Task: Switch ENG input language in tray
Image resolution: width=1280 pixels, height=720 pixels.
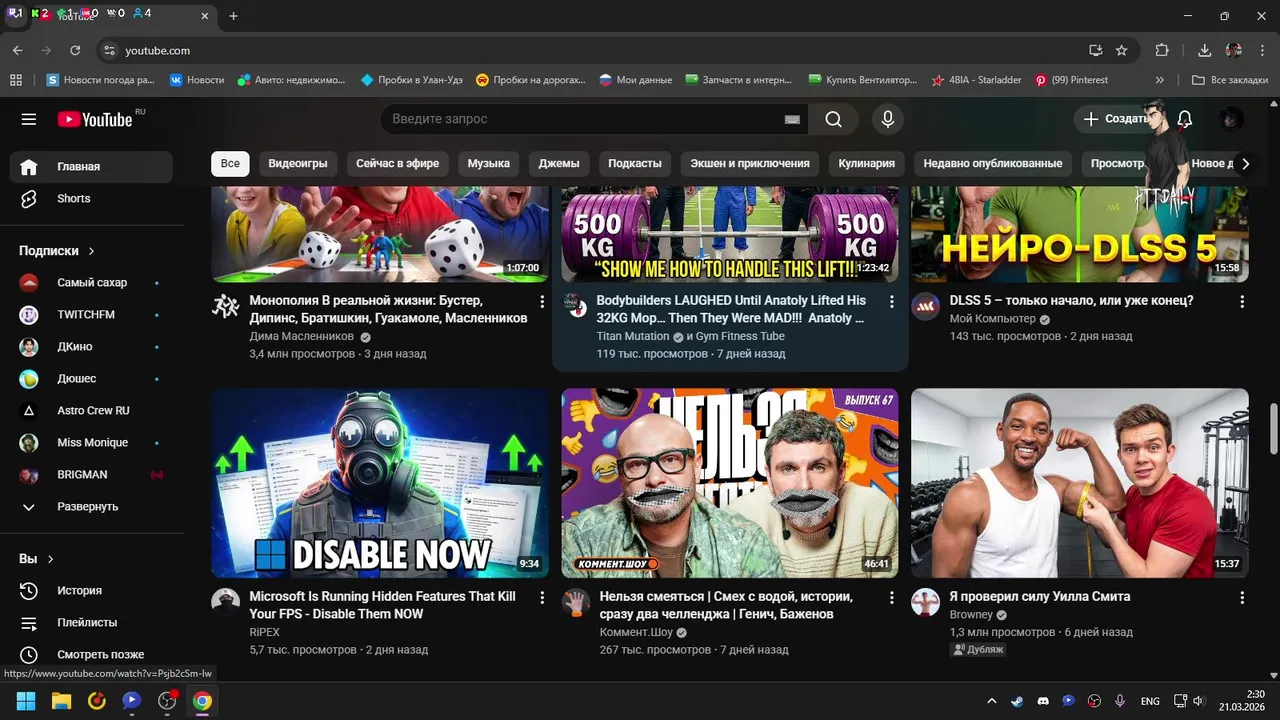Action: point(1150,701)
